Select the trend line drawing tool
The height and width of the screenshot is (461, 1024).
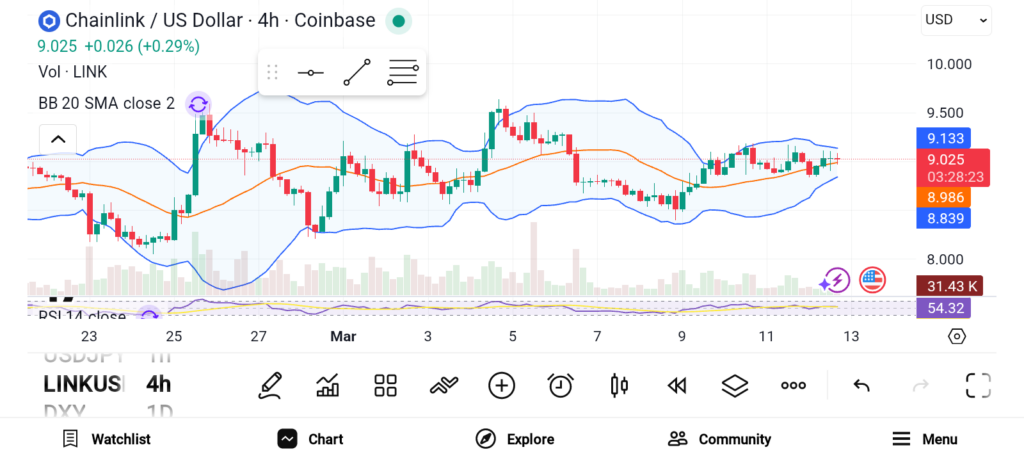pos(356,73)
